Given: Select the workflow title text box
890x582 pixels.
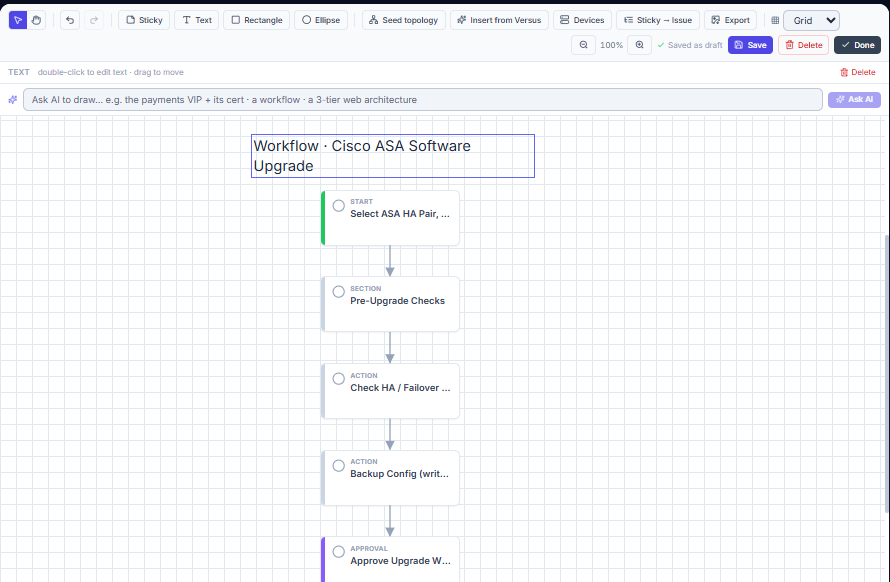Looking at the screenshot, I should click(393, 156).
